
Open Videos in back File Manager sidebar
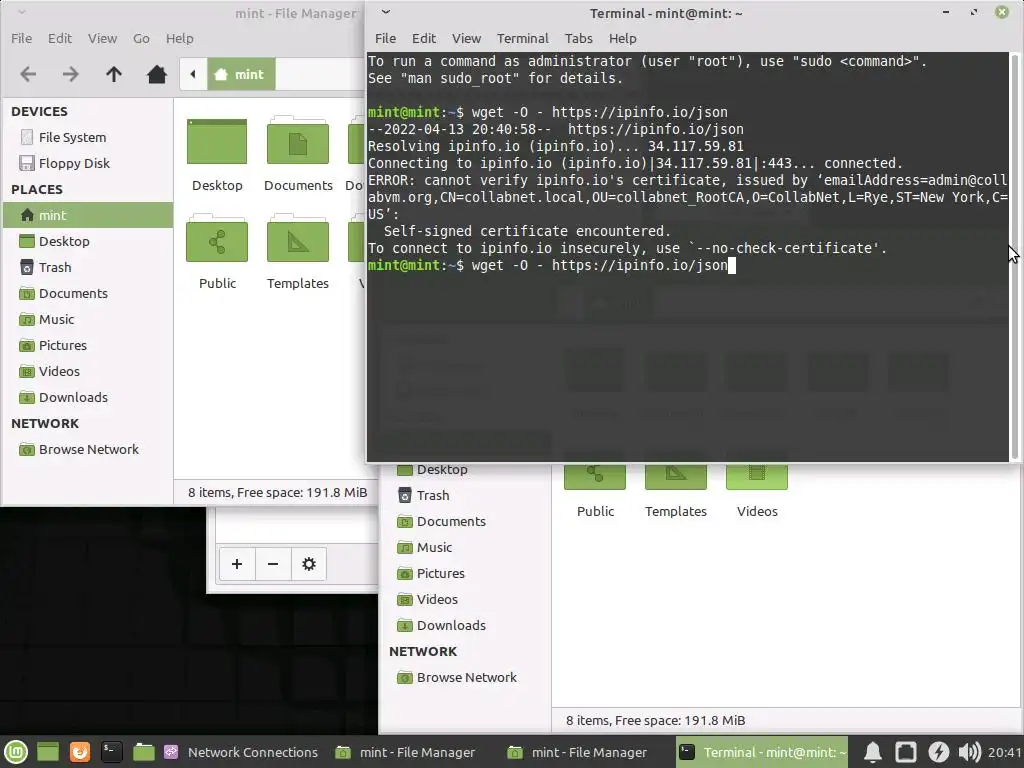437,600
